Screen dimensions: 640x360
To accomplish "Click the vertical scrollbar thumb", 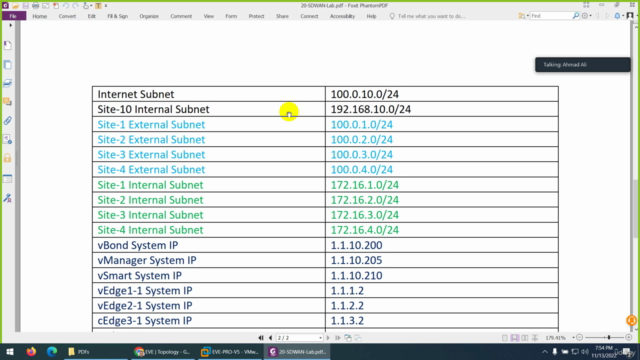I will [x=636, y=208].
